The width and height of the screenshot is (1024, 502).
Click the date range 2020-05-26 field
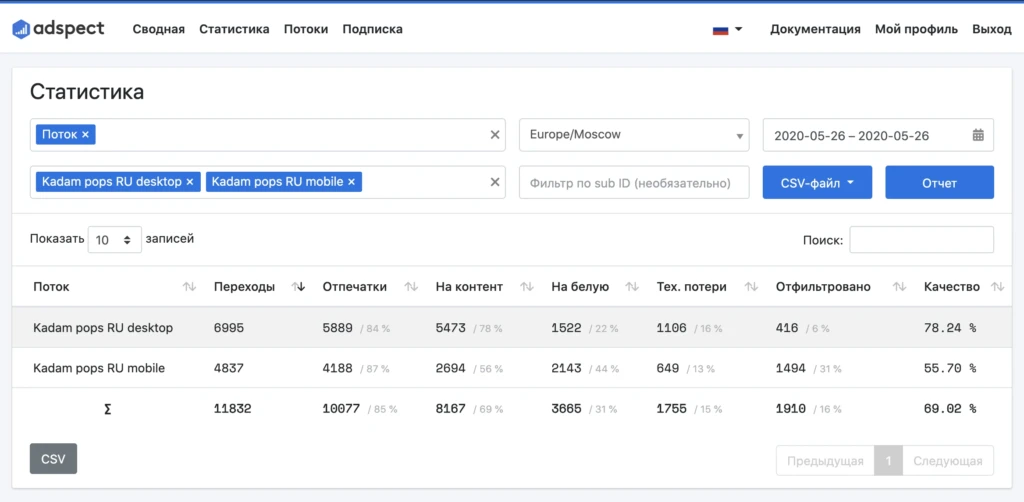pyautogui.click(x=878, y=135)
